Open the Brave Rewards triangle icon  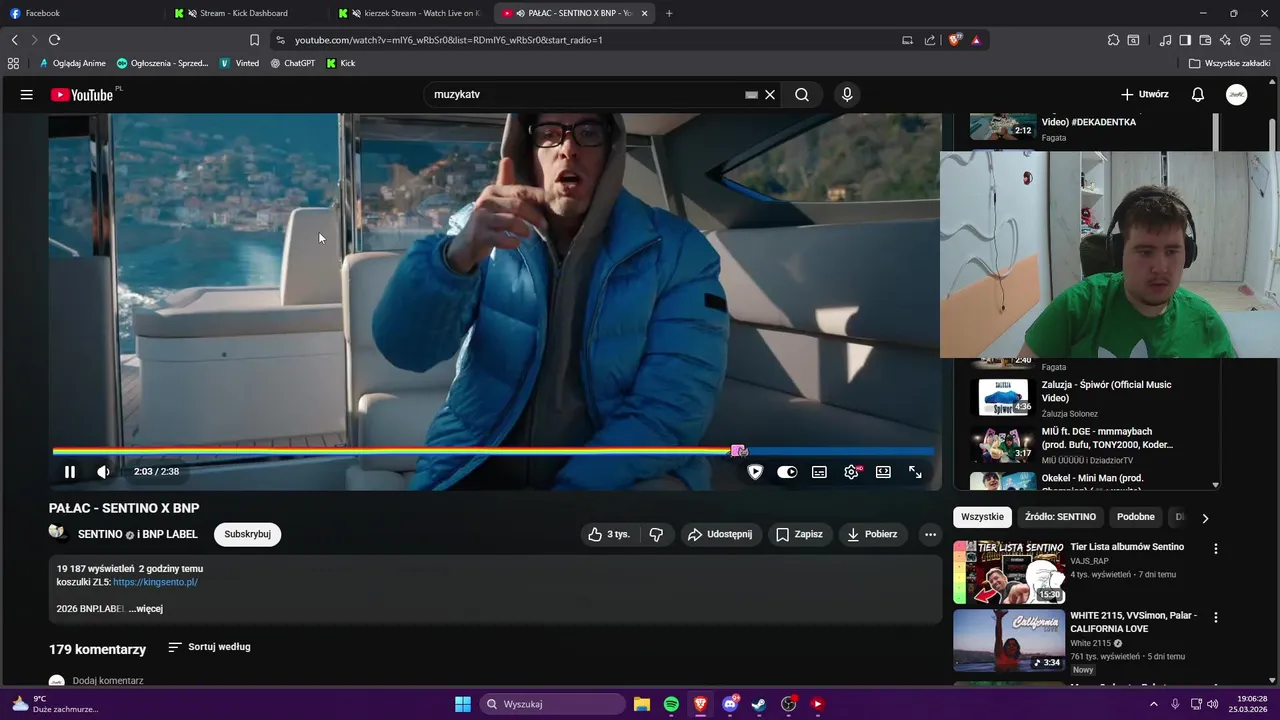coord(976,40)
